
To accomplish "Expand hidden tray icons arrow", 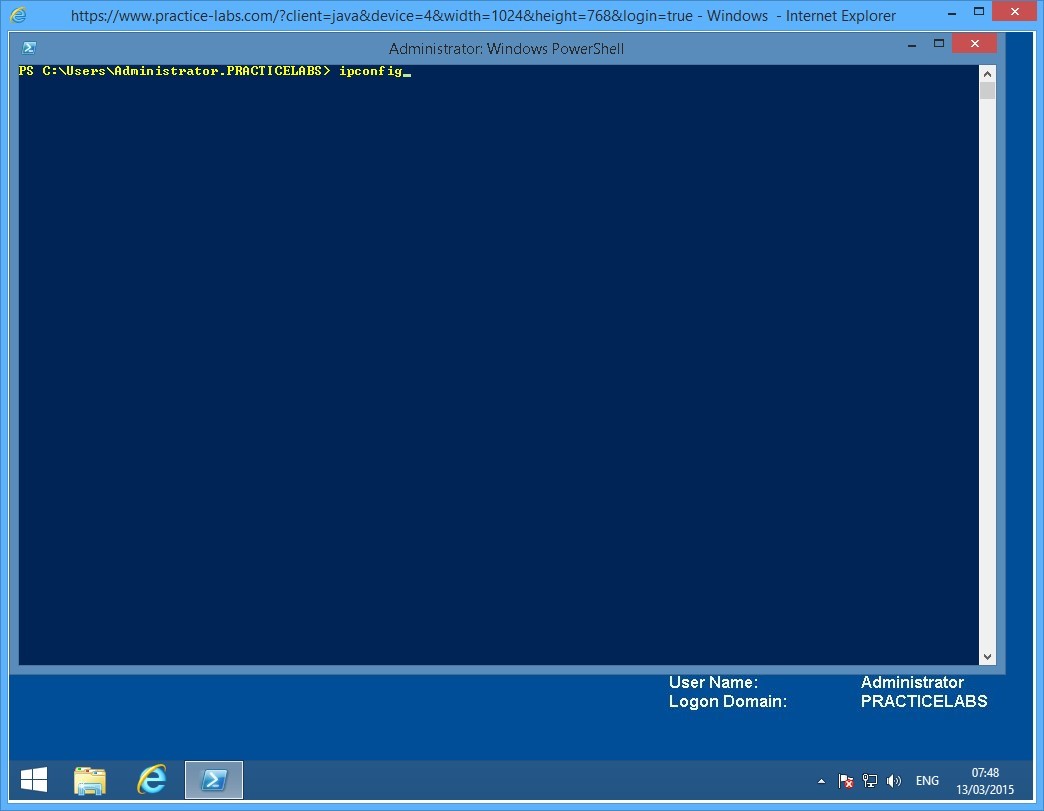I will coord(822,781).
